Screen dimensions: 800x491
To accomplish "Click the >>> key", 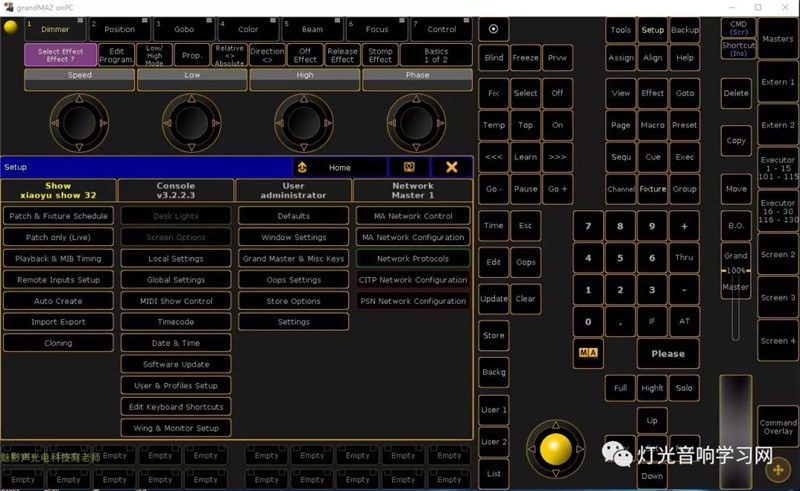I will pyautogui.click(x=557, y=157).
